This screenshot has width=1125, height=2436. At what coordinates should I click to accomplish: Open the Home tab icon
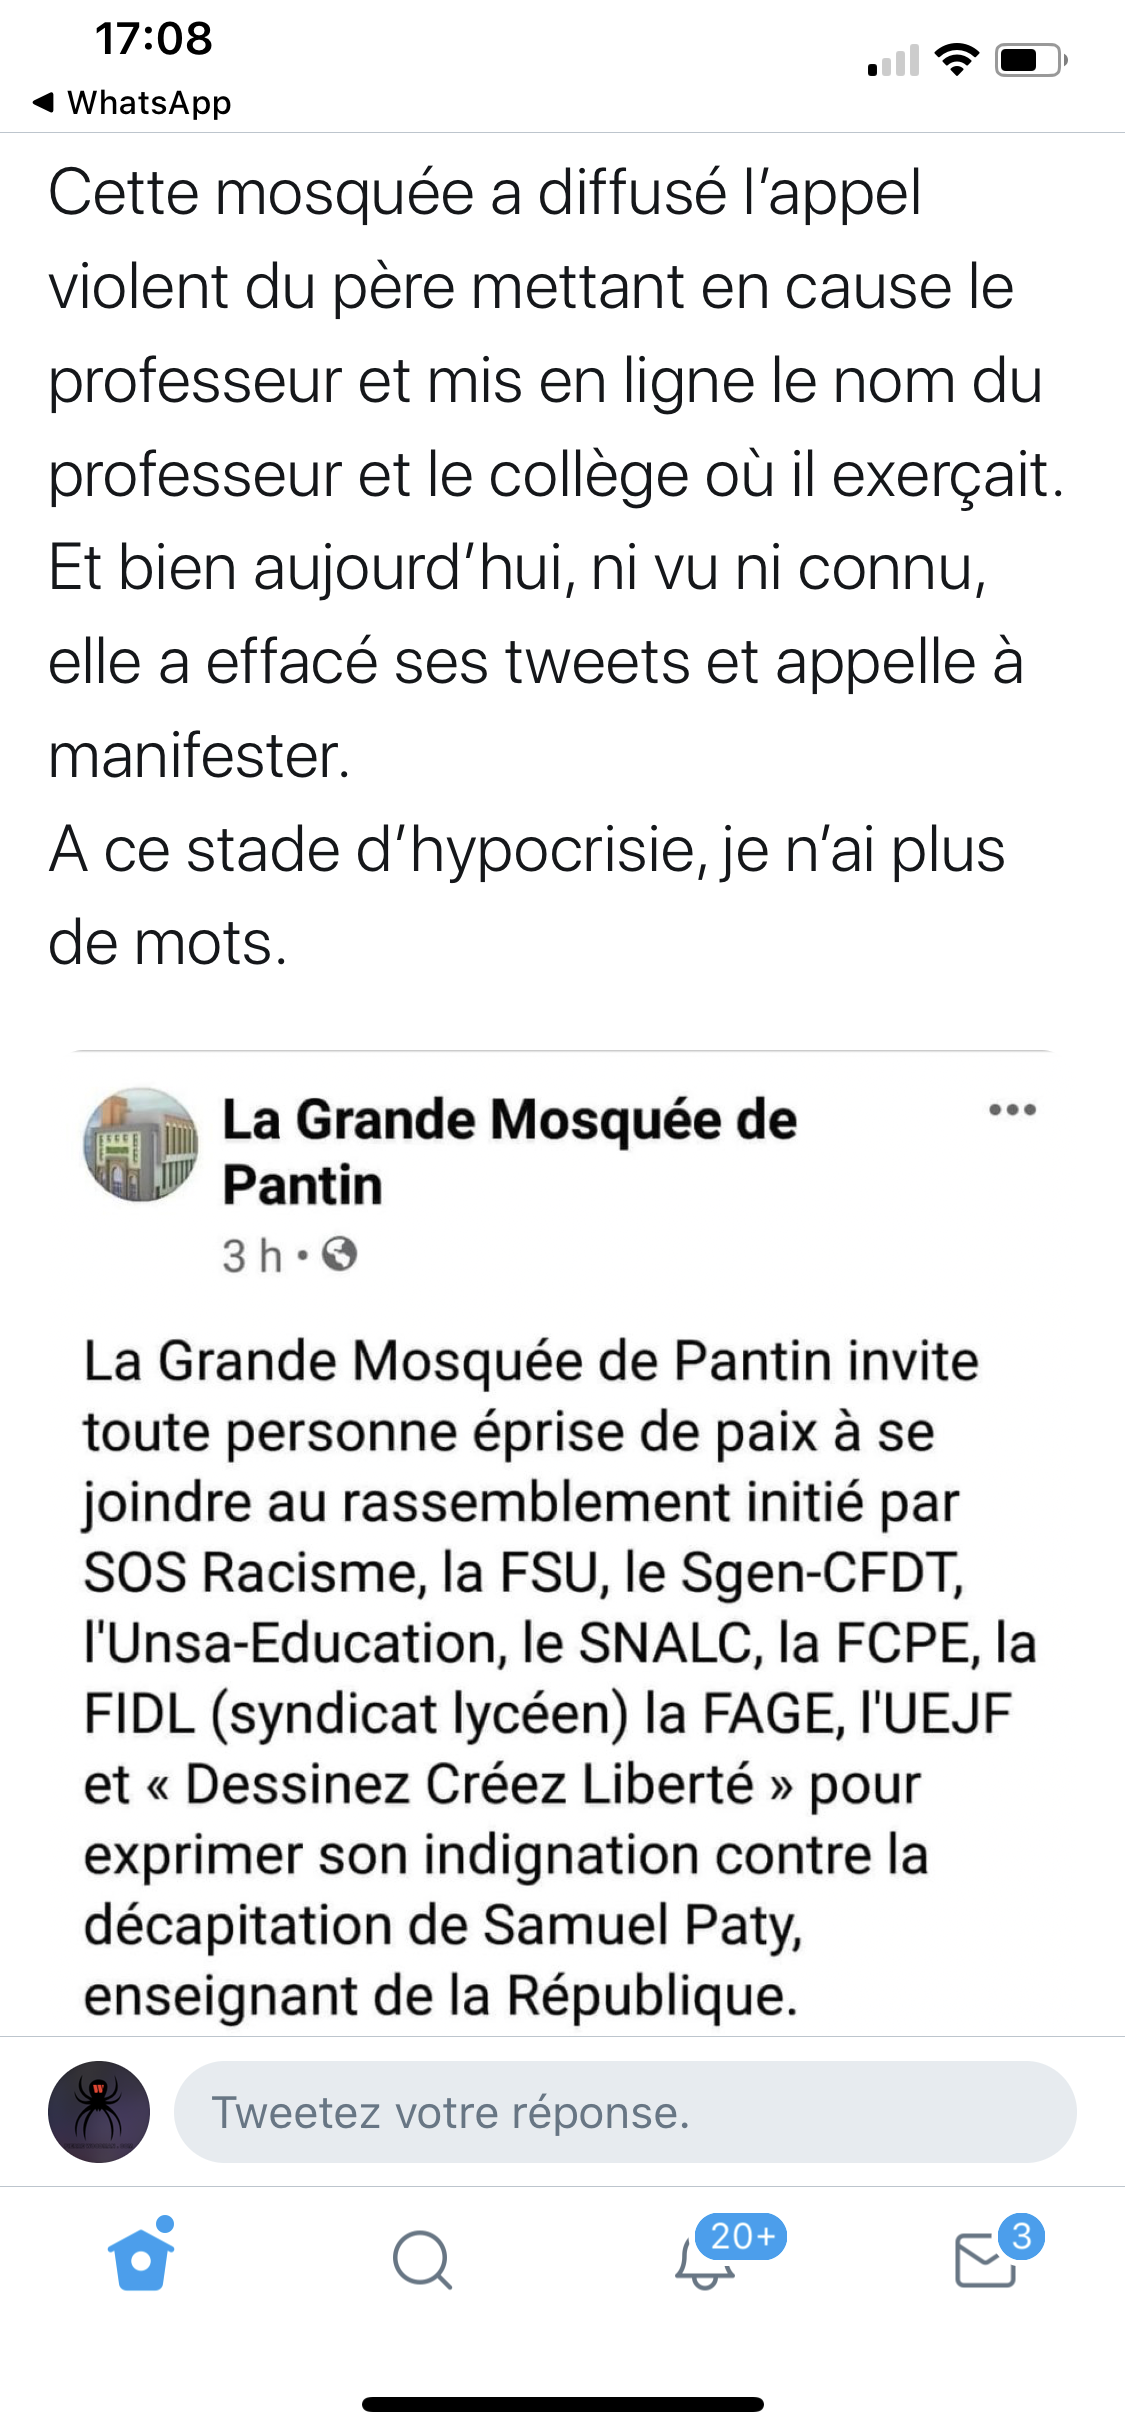click(x=141, y=2258)
